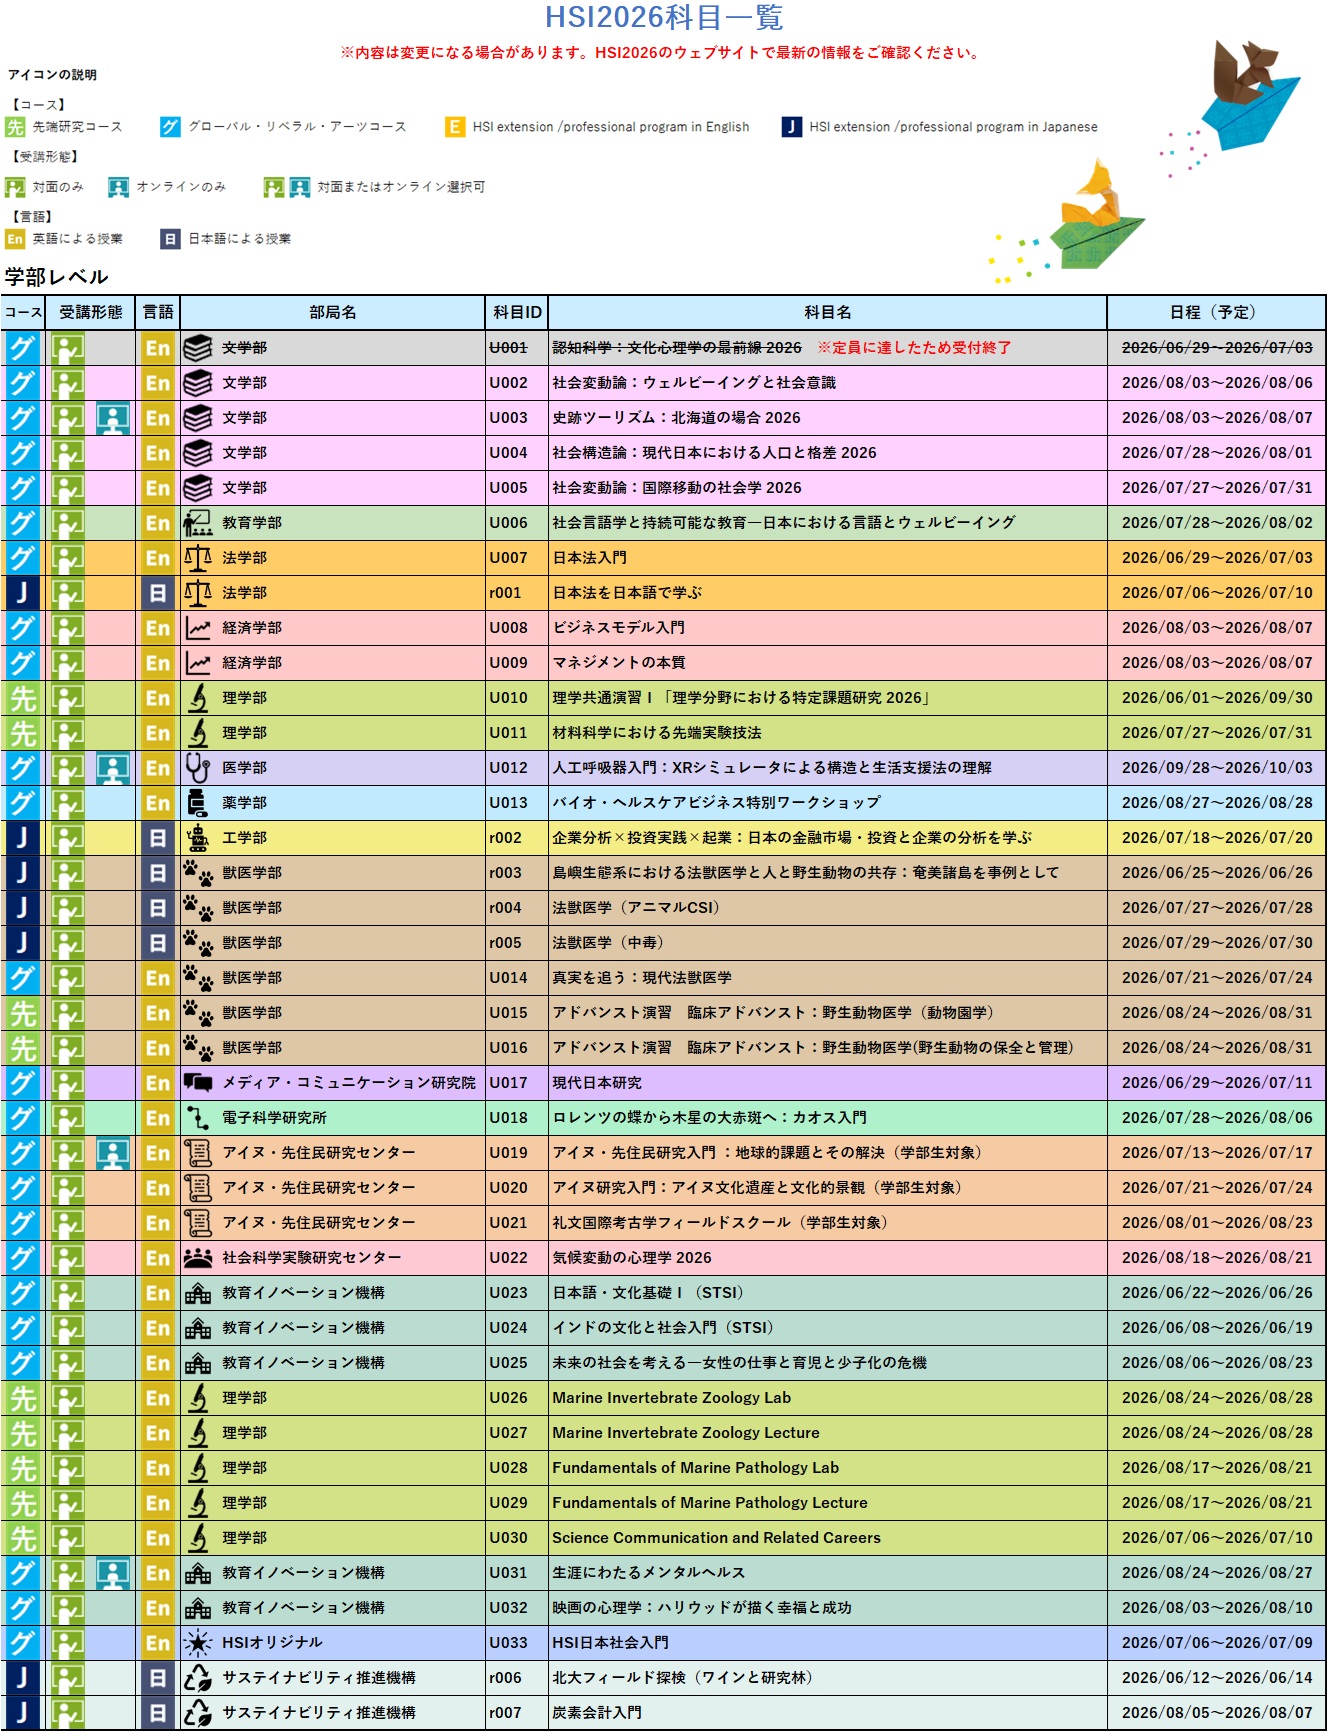
Task: Click the course name ビジネスモデル入門
Action: (x=619, y=628)
